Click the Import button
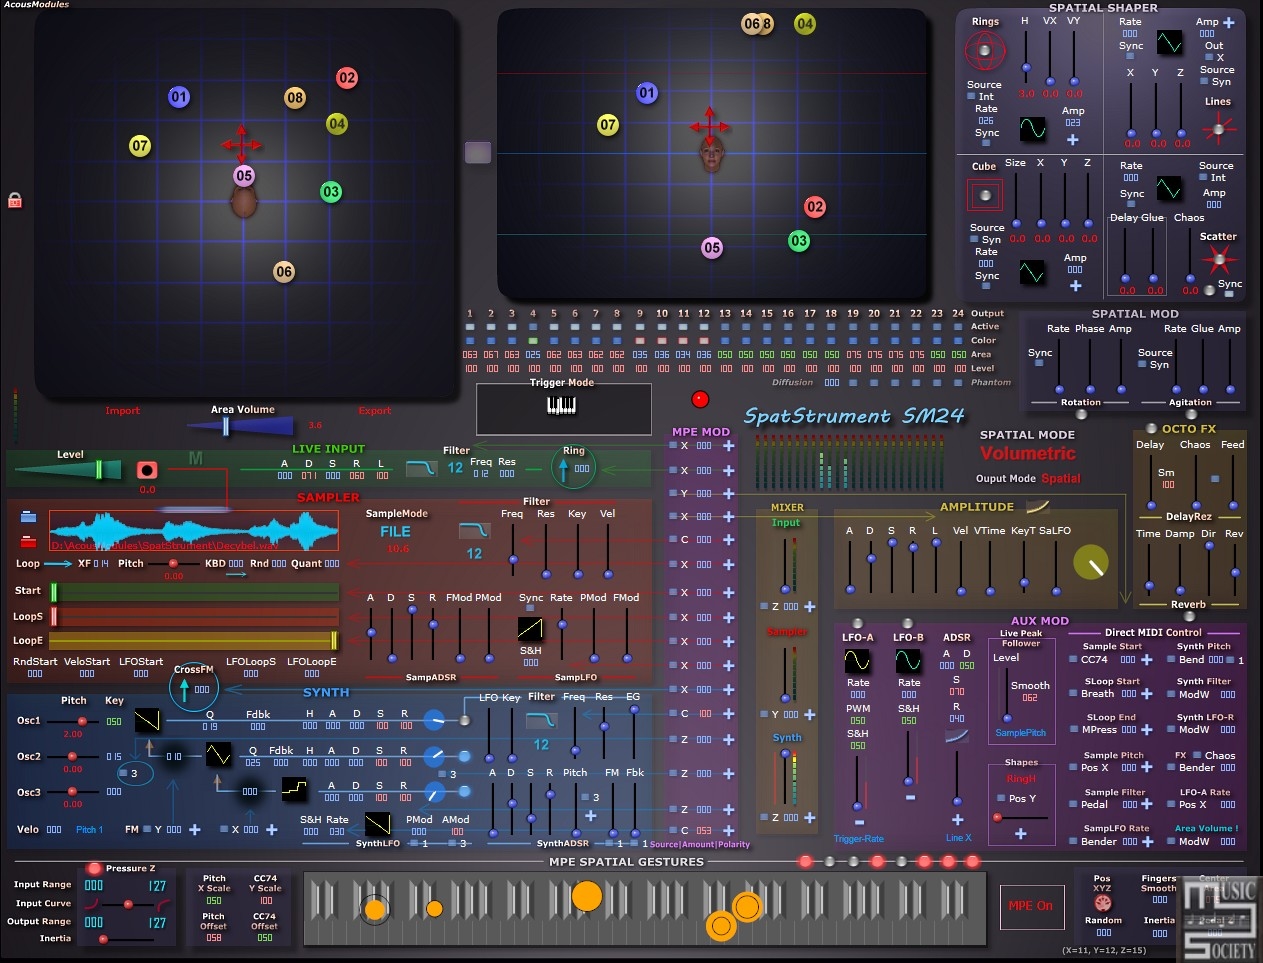Image resolution: width=1263 pixels, height=963 pixels. pyautogui.click(x=123, y=411)
